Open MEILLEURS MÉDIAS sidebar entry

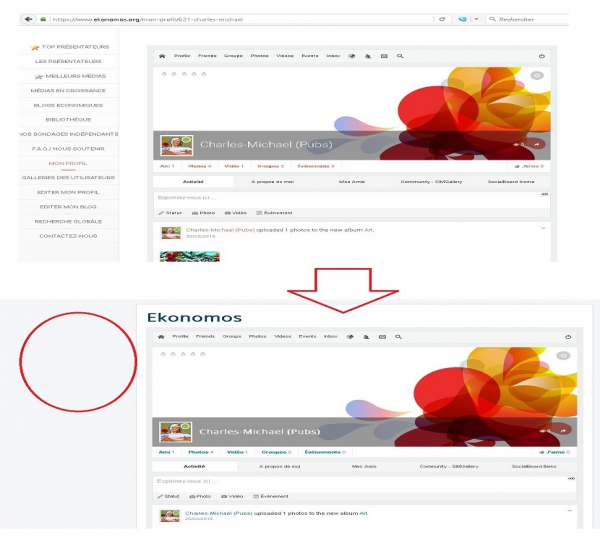click(69, 76)
